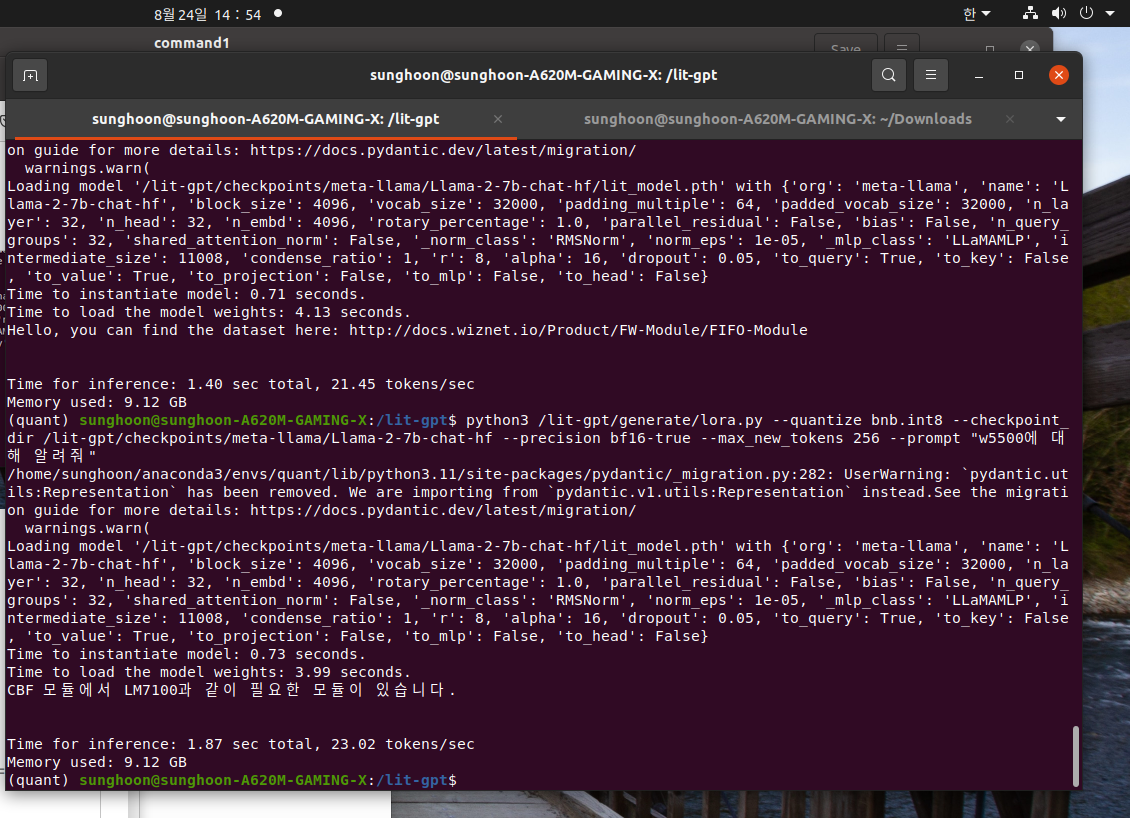Switch to the ~/Downloads terminal tab
1130x818 pixels.
(778, 119)
